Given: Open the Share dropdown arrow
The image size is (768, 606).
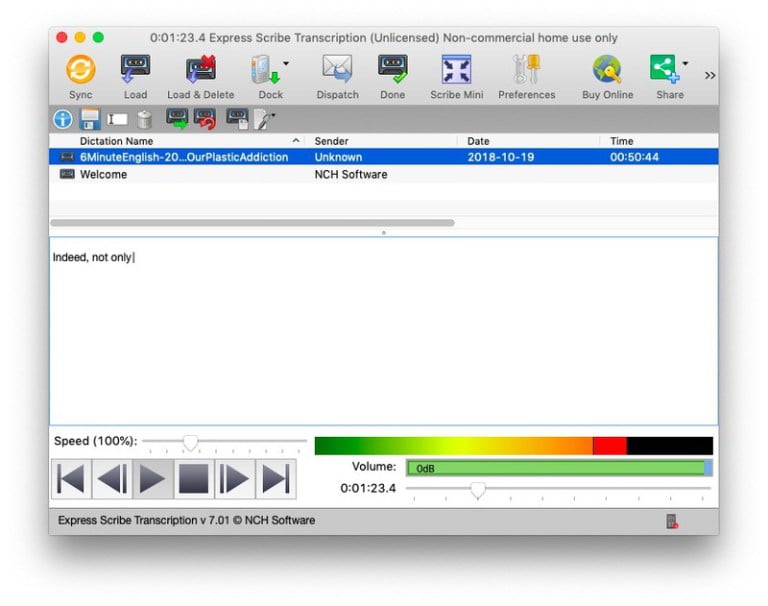Looking at the screenshot, I should 685,63.
